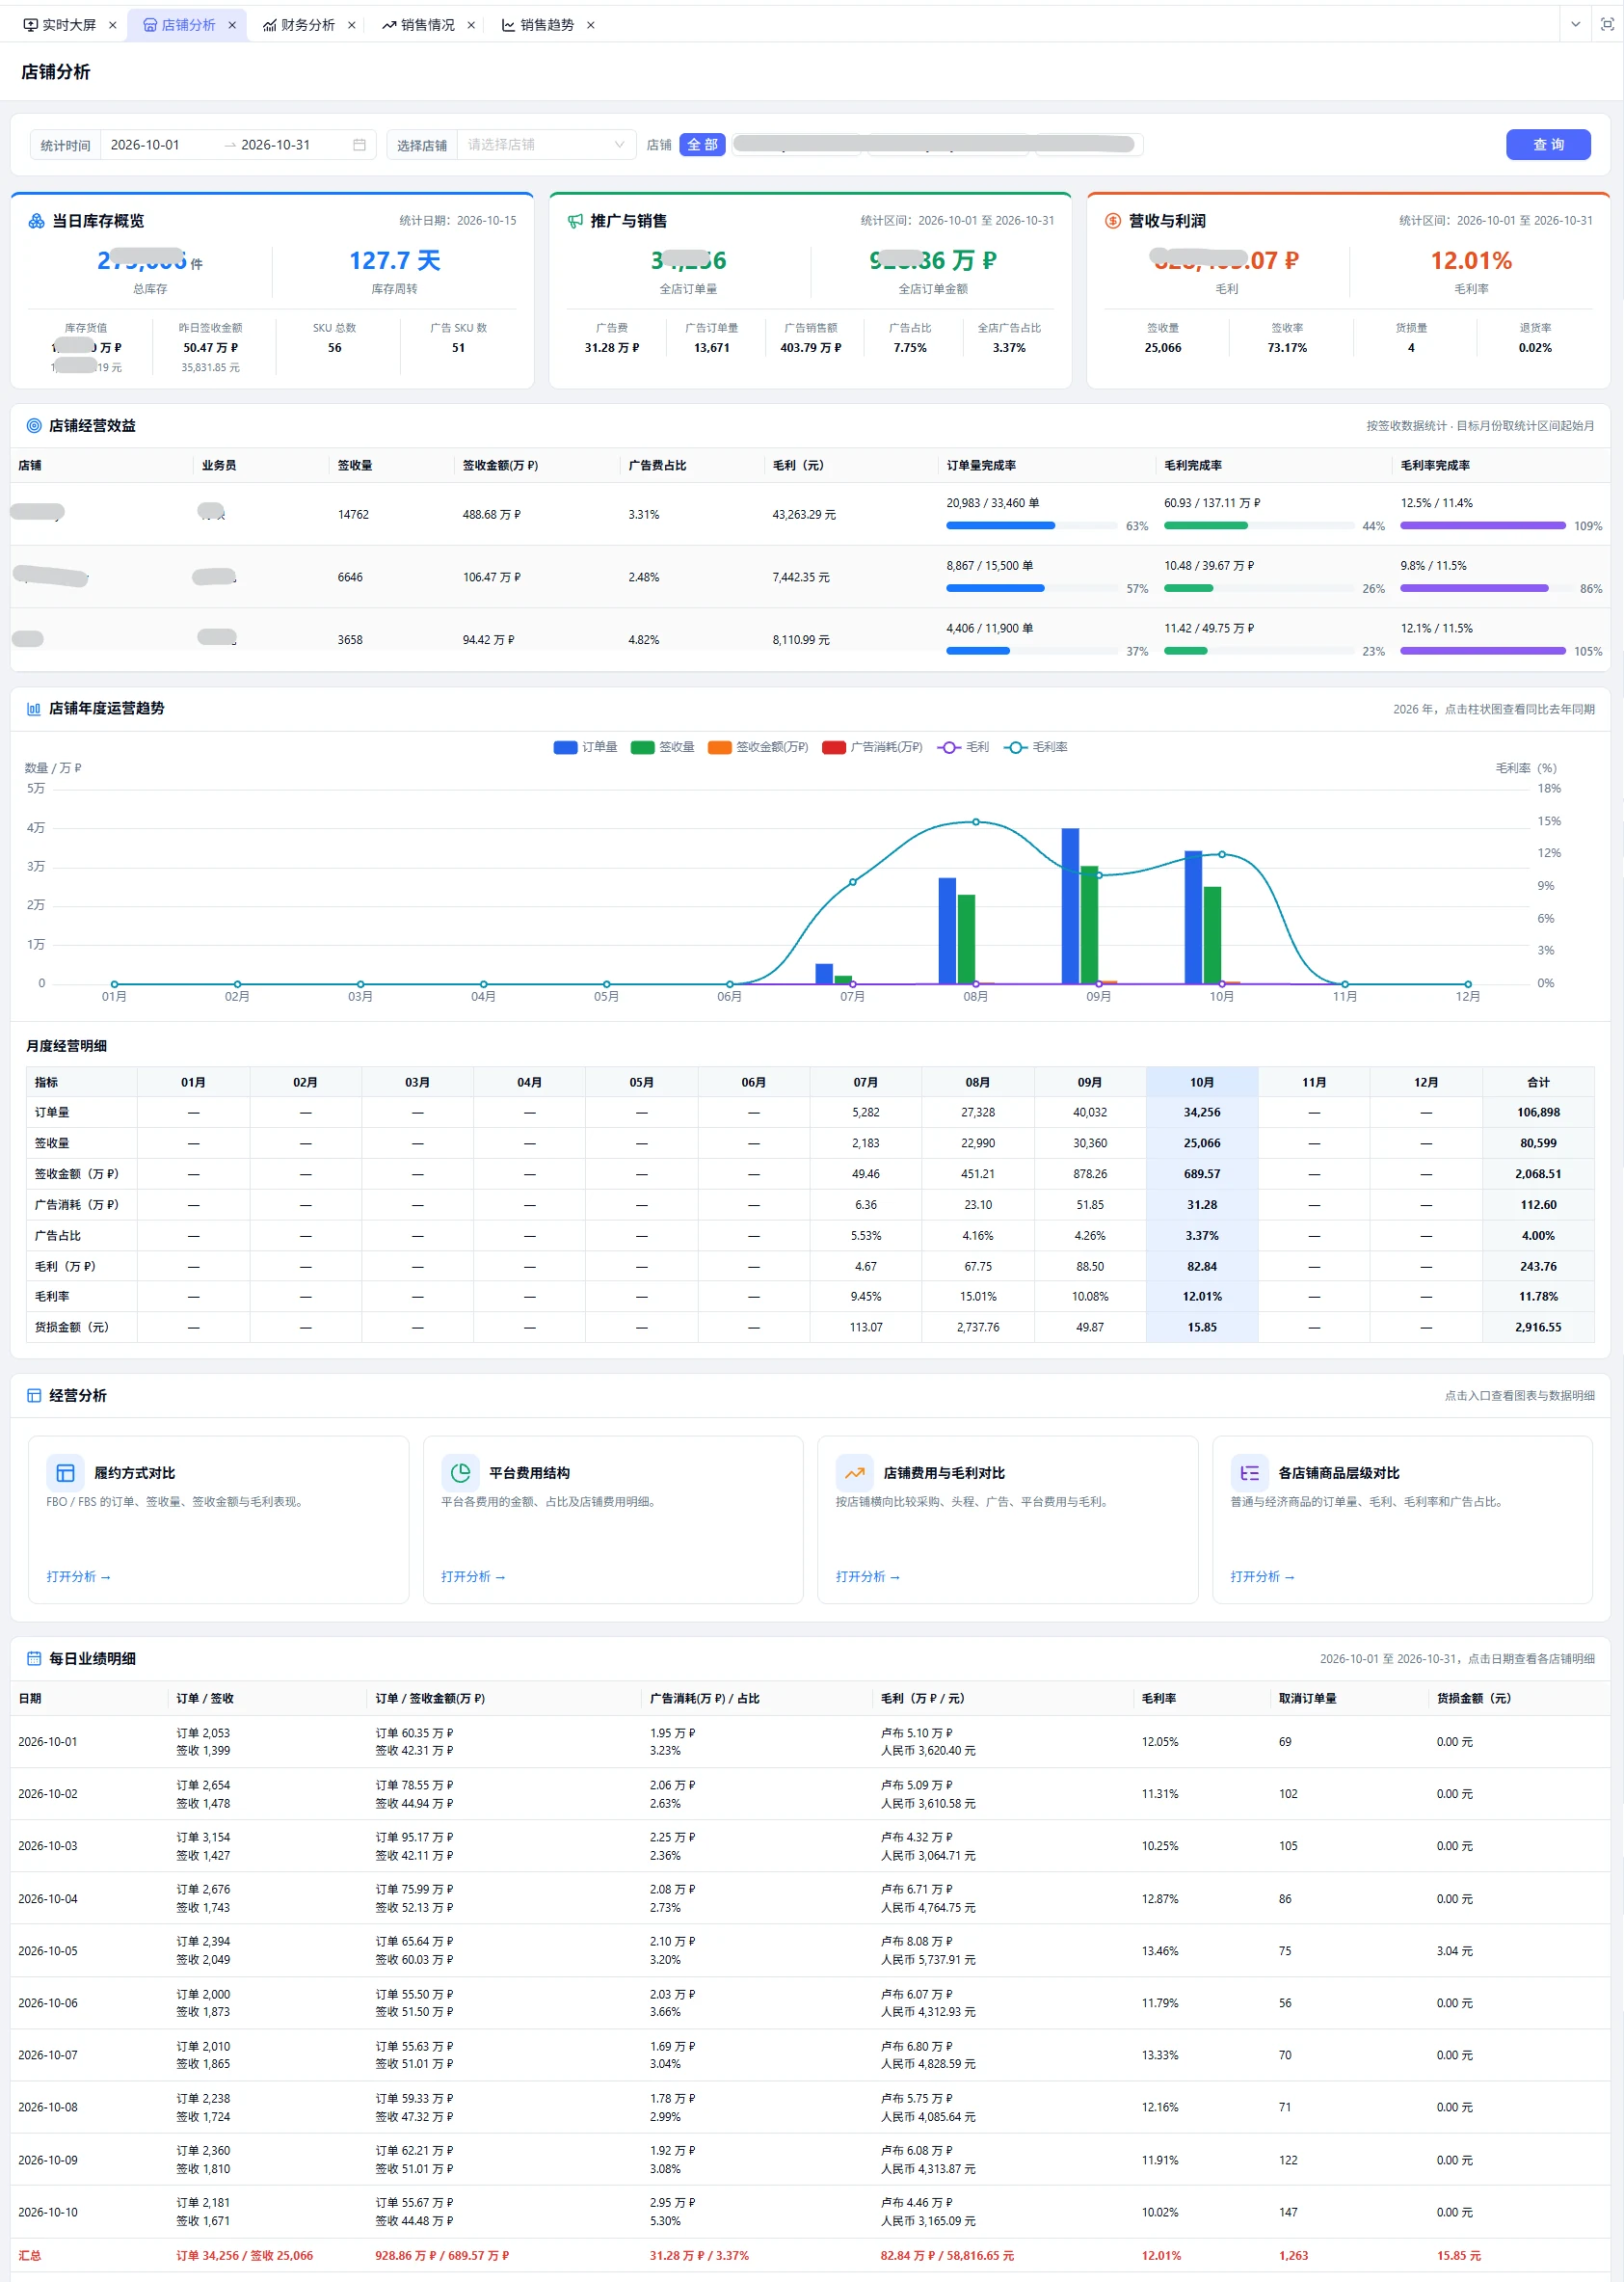1624x2282 pixels.
Task: Open the 销售情况 tab
Action: 418,25
